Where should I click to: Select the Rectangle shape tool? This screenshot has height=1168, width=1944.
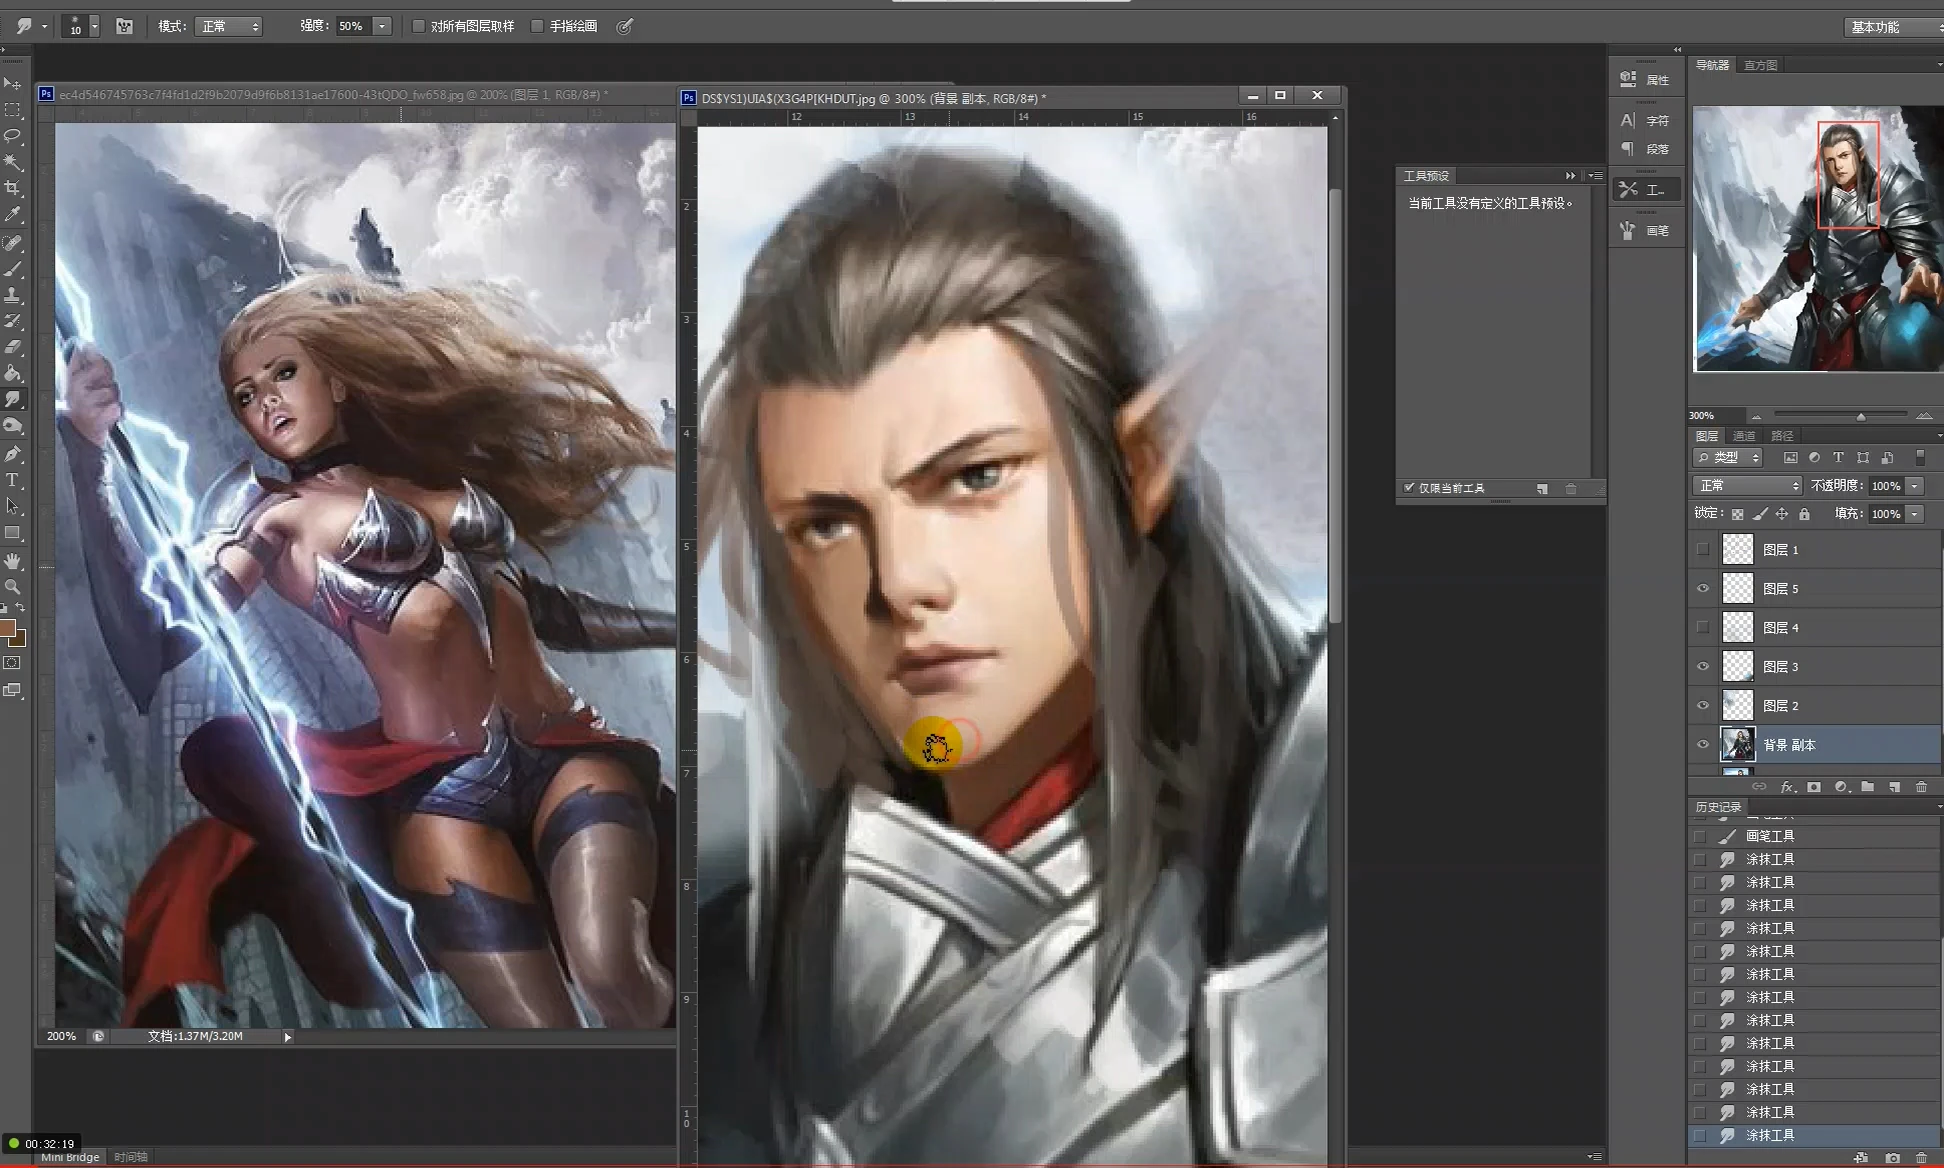tap(13, 532)
